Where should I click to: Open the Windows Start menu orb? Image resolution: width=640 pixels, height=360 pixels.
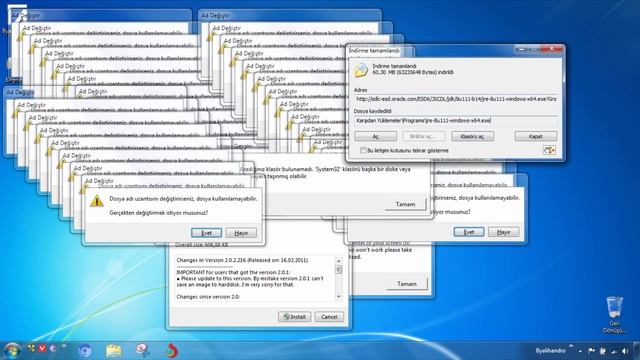(x=11, y=351)
